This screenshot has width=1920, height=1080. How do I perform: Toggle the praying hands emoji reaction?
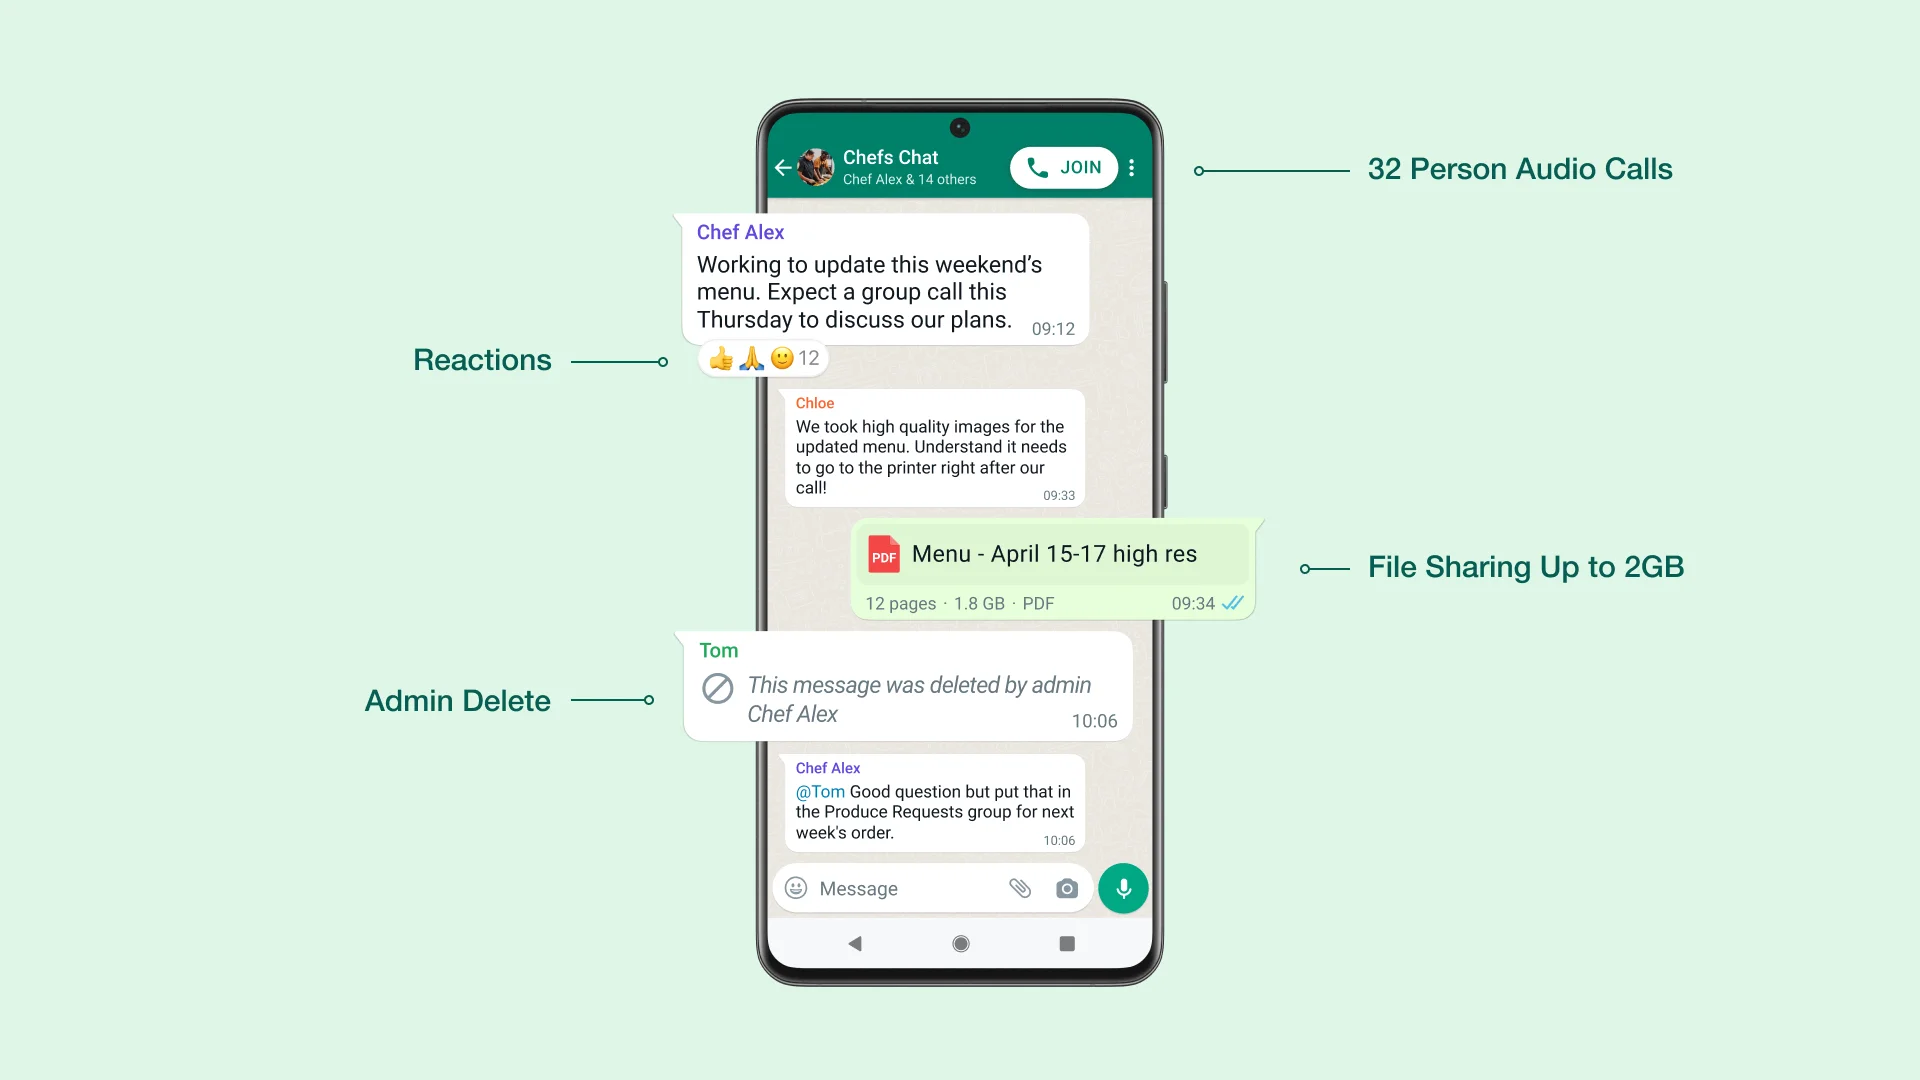(750, 356)
